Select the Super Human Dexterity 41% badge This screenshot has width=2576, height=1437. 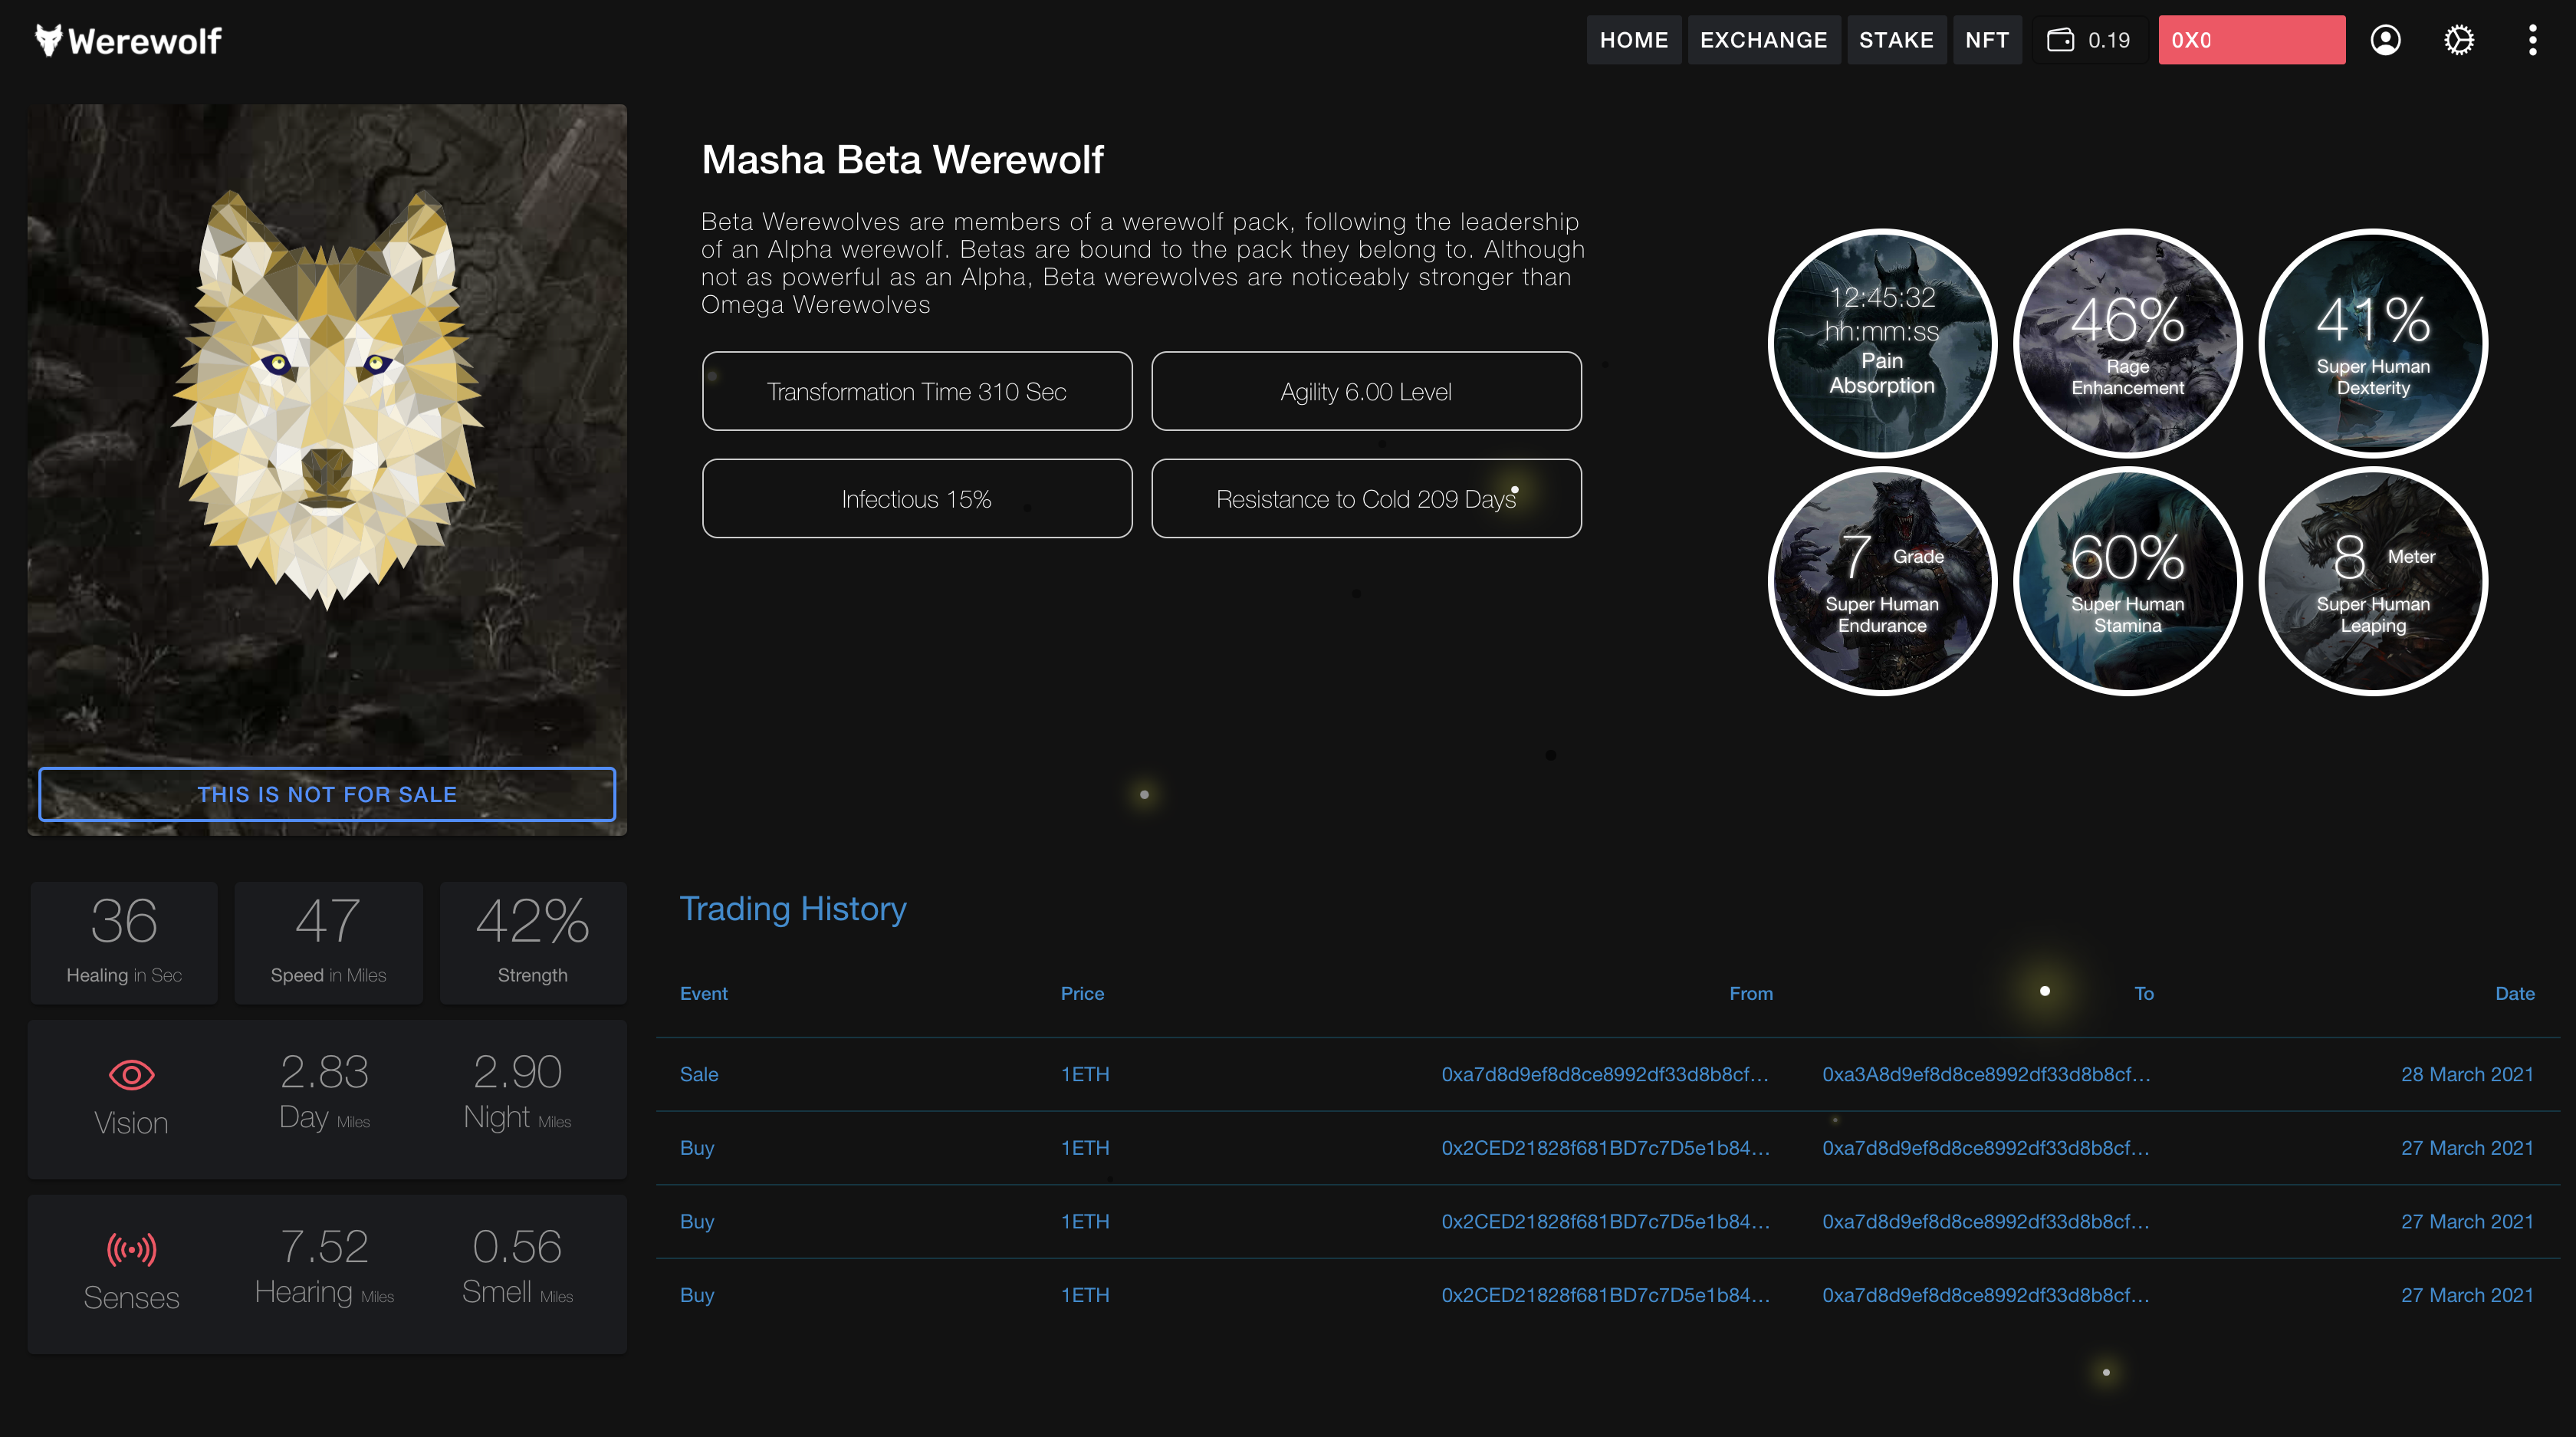pyautogui.click(x=2373, y=342)
